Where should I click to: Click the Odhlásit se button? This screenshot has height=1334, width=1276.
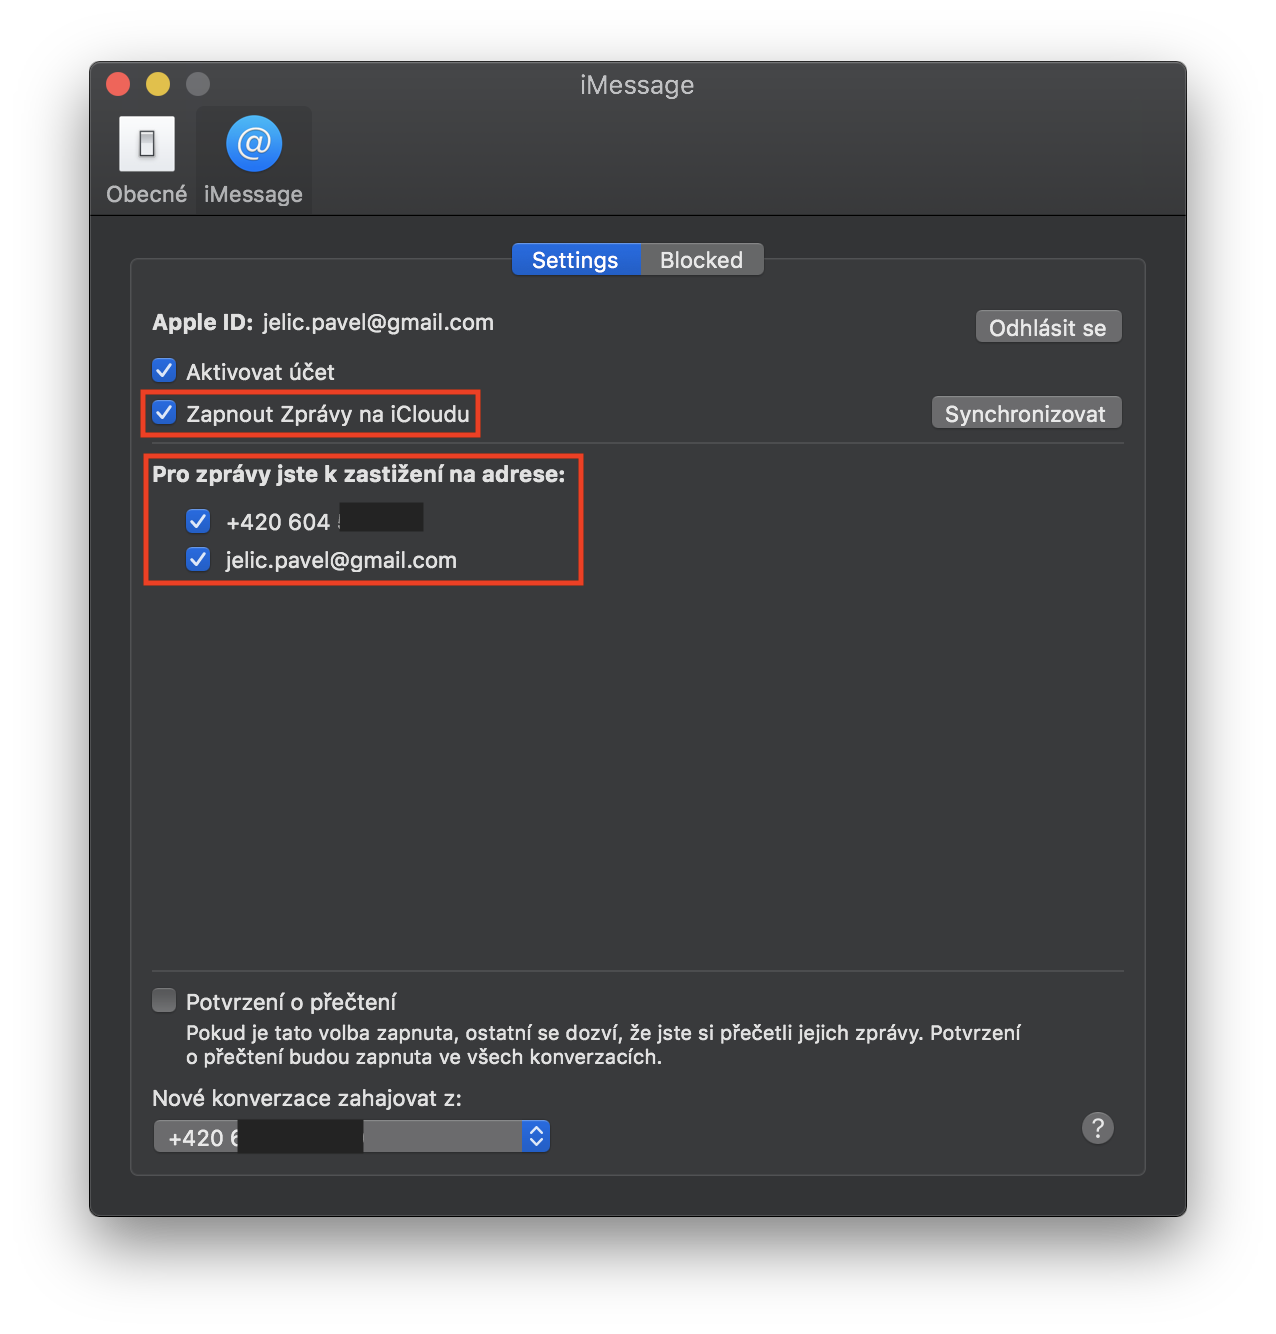point(1048,327)
